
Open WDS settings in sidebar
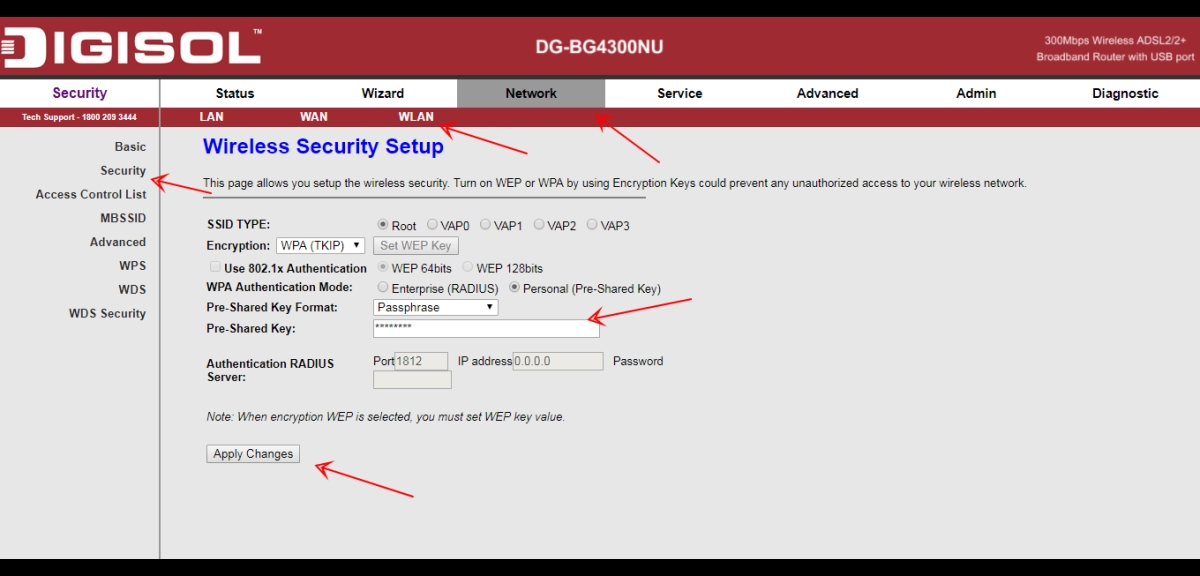132,290
